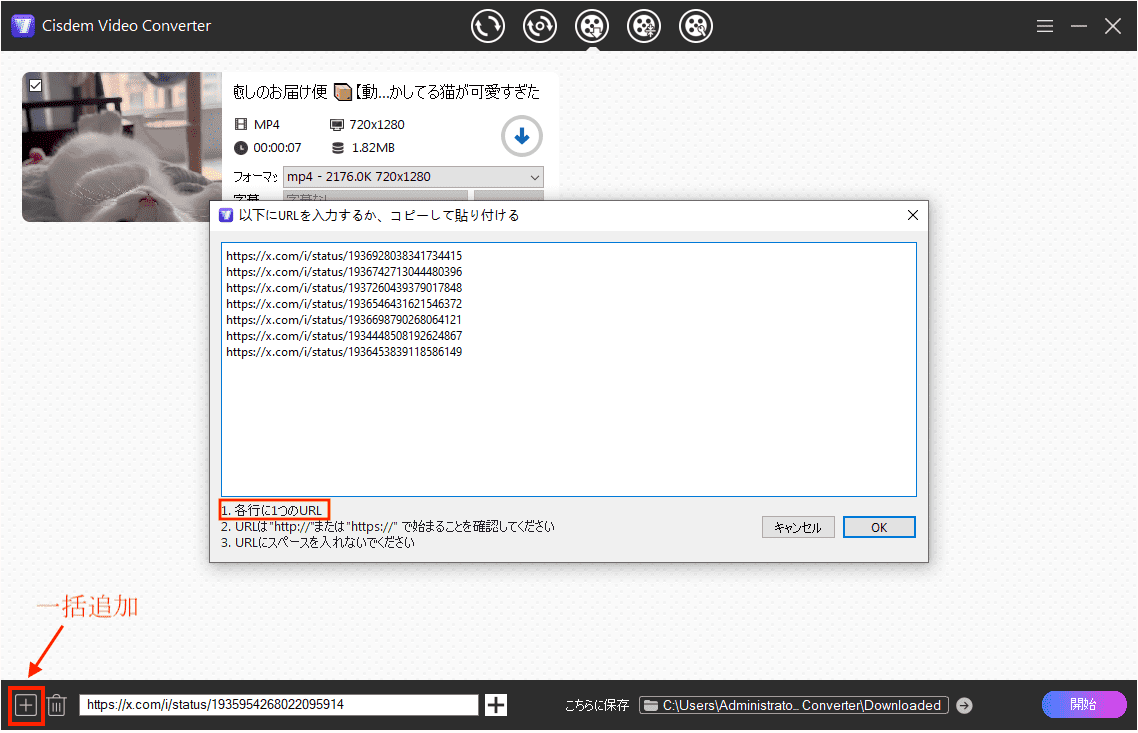The height and width of the screenshot is (733, 1138).
Task: Click the plus button beside URL field
Action: (x=496, y=705)
